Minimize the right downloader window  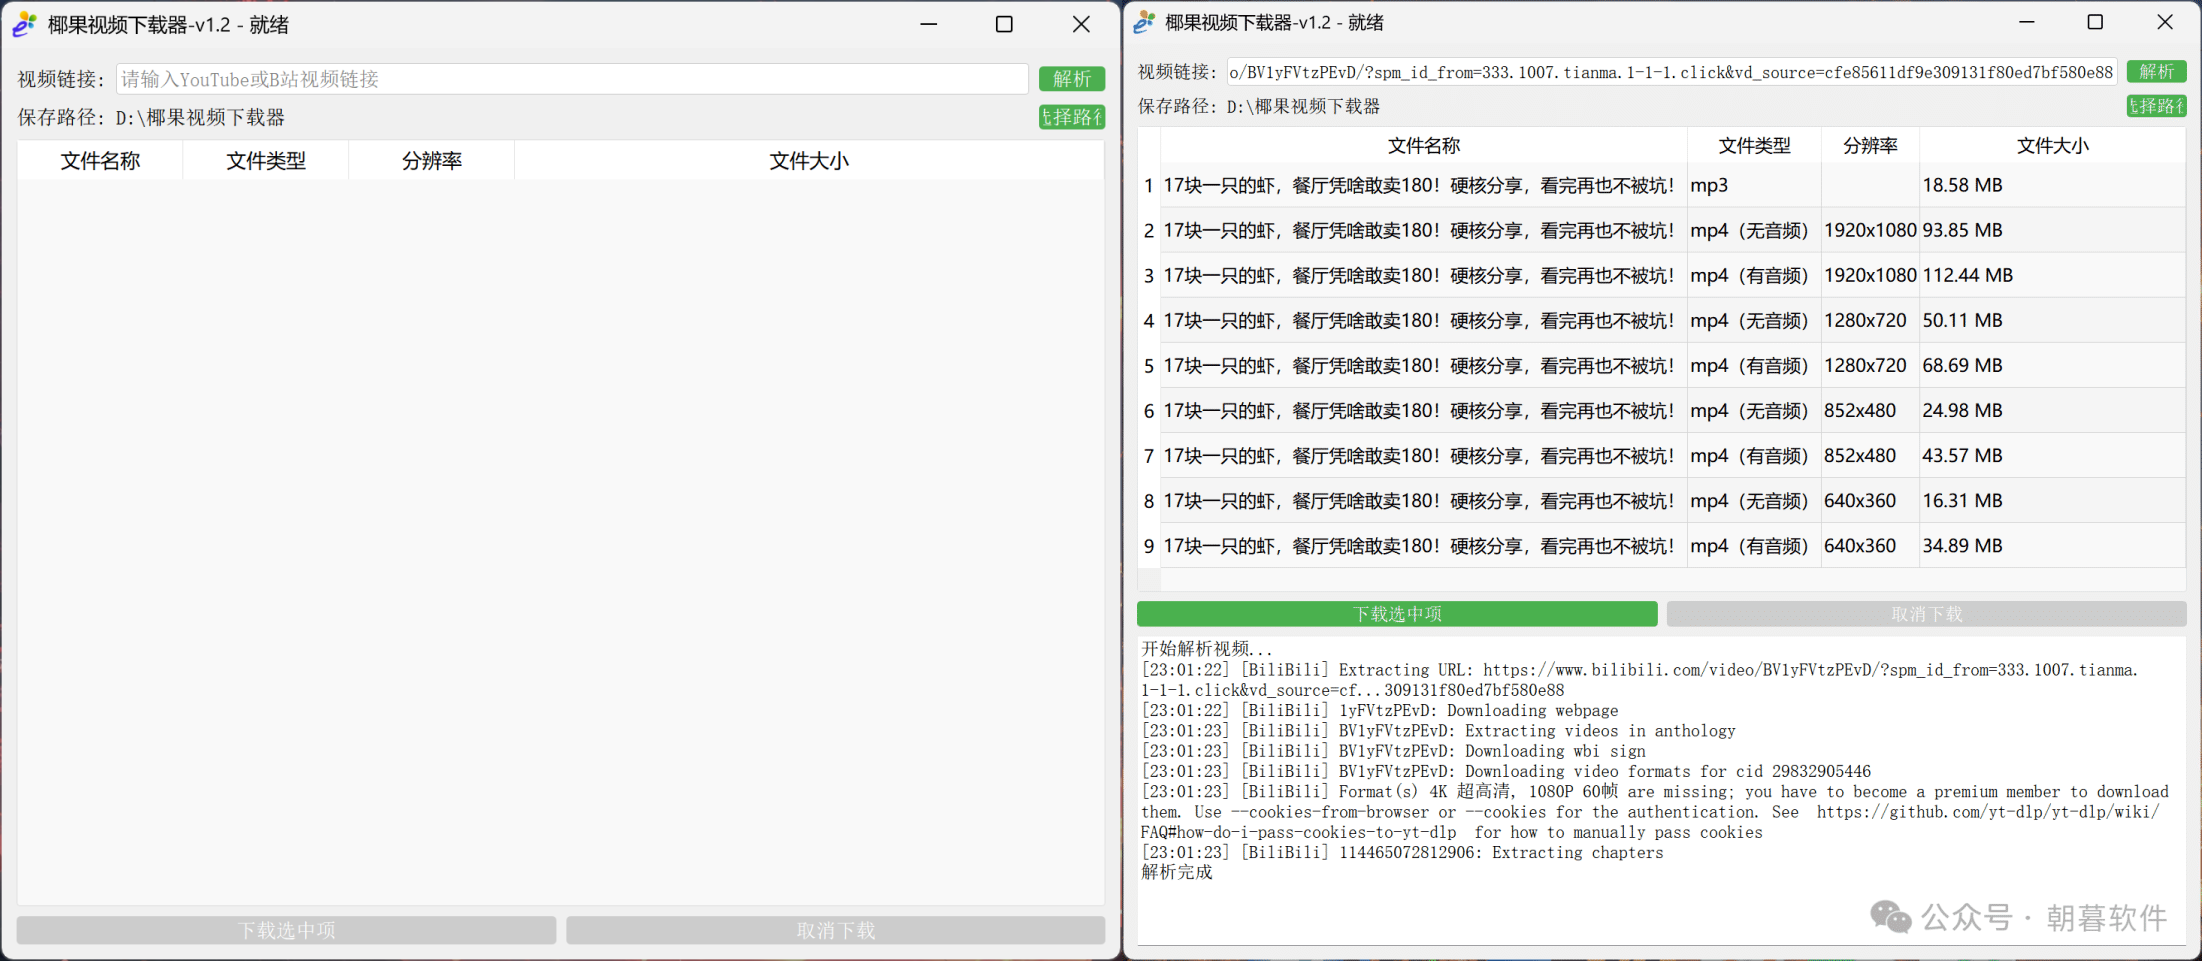coord(2026,23)
